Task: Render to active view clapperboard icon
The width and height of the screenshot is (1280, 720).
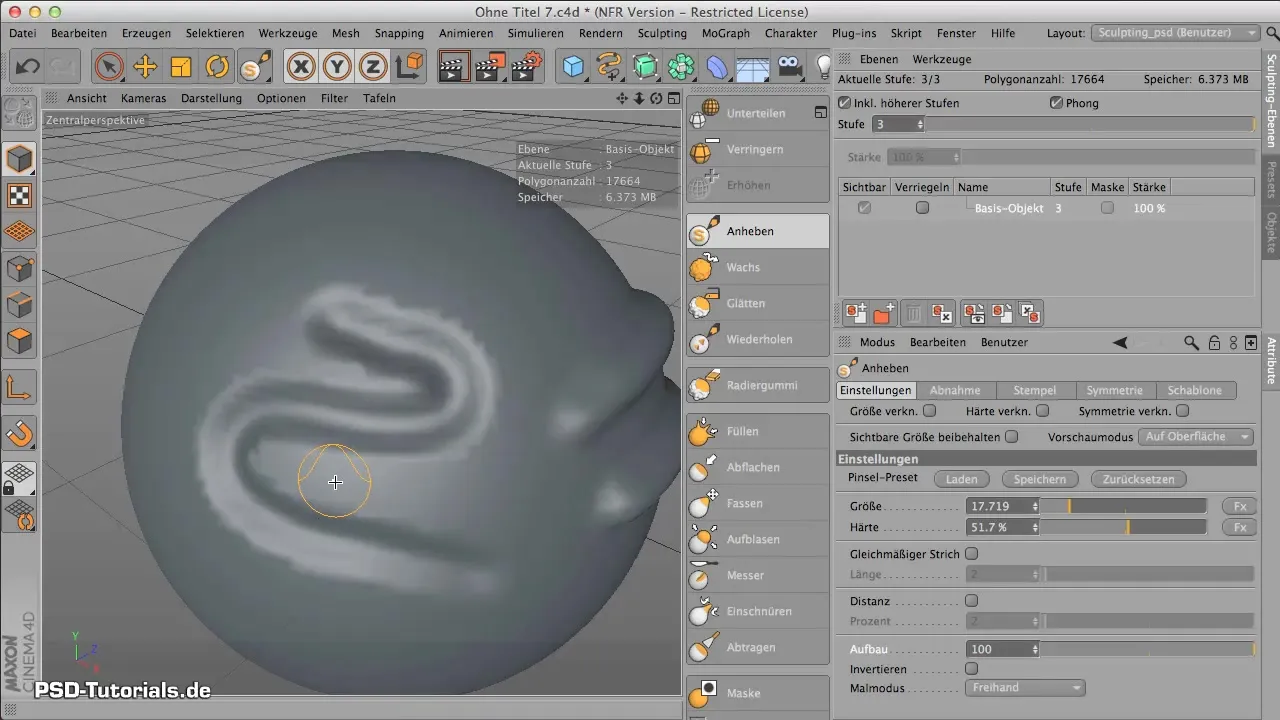Action: pos(453,67)
